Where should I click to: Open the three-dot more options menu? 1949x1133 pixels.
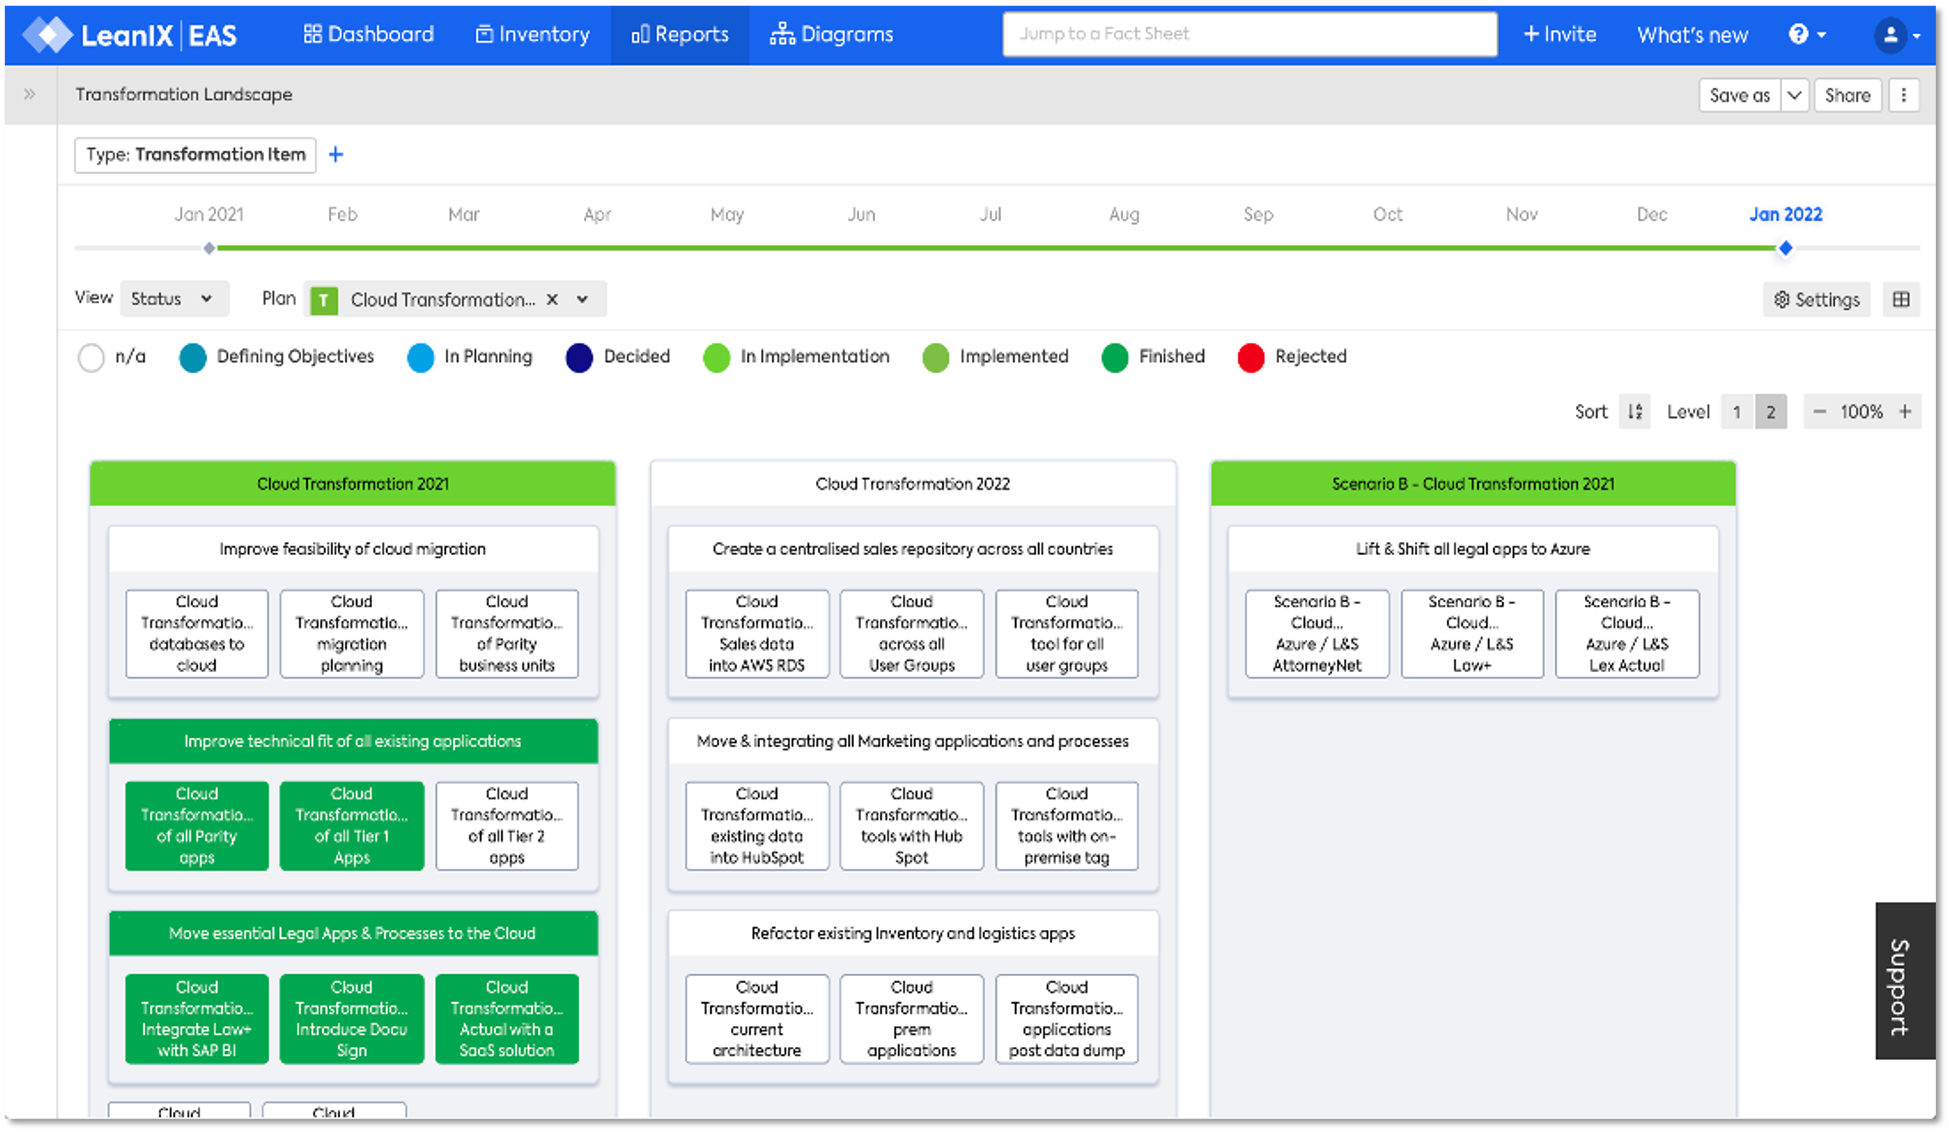click(x=1904, y=95)
